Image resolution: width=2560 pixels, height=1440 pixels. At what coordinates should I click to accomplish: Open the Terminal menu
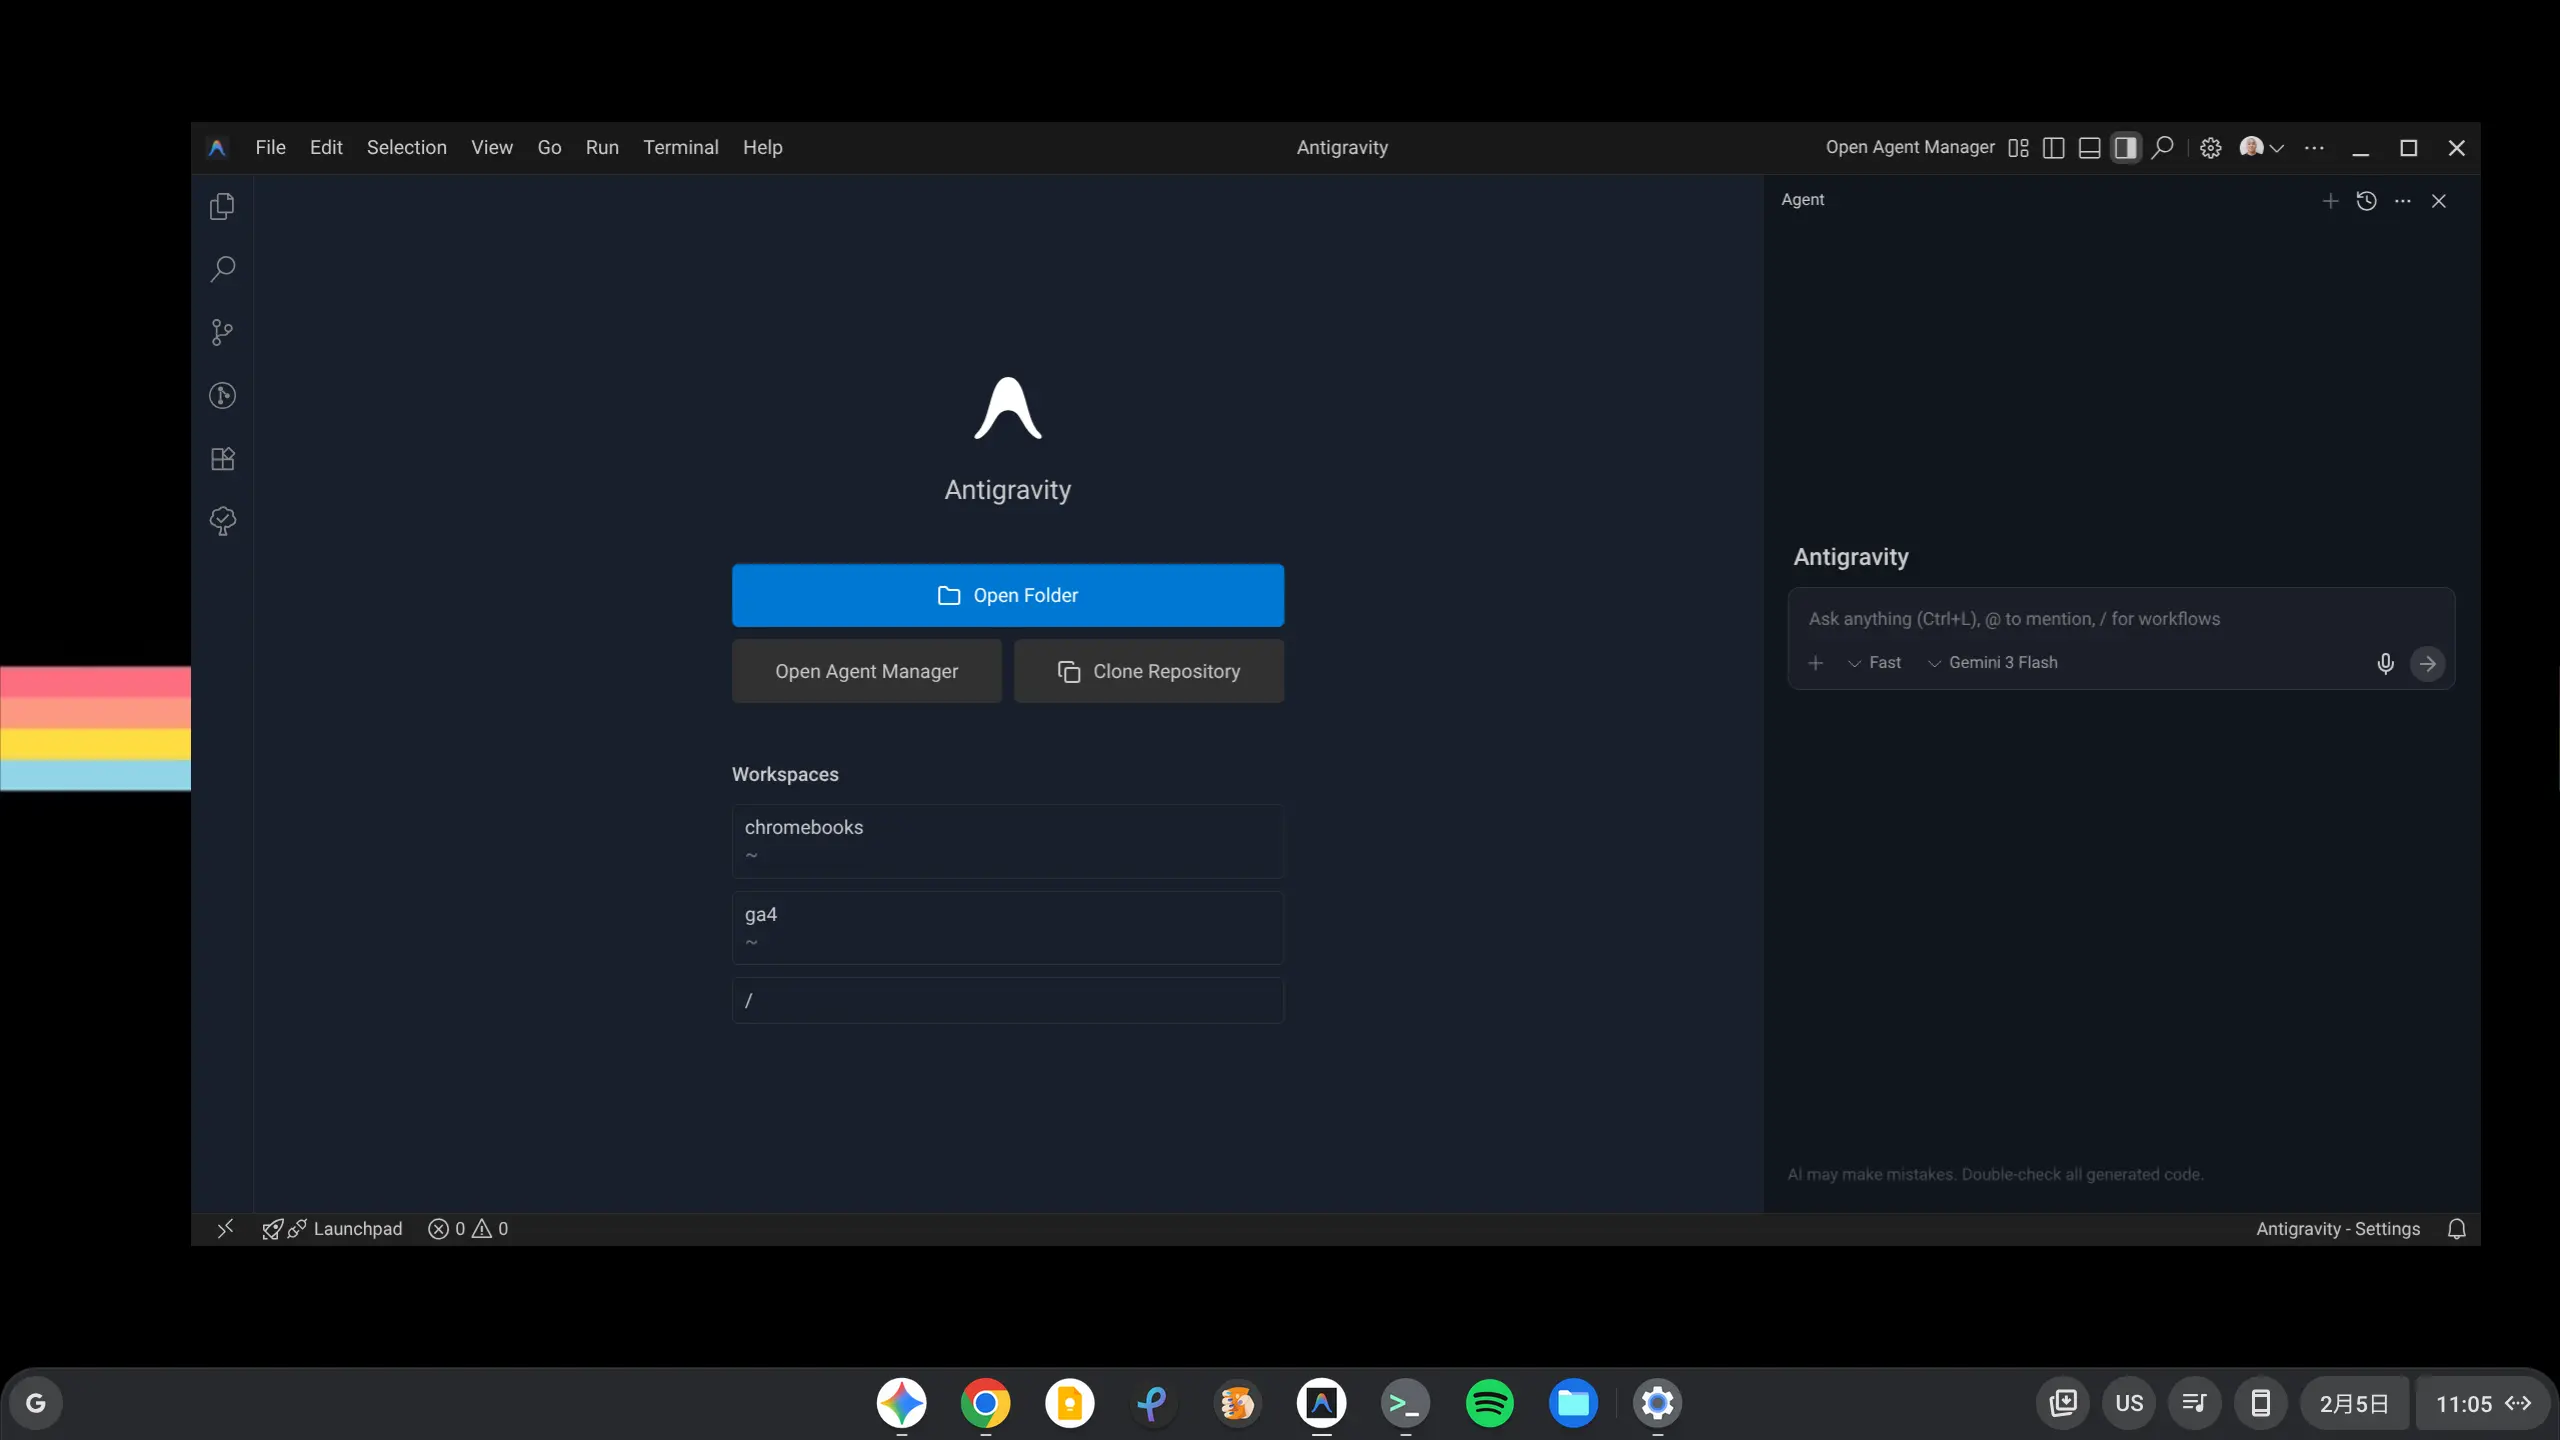680,148
